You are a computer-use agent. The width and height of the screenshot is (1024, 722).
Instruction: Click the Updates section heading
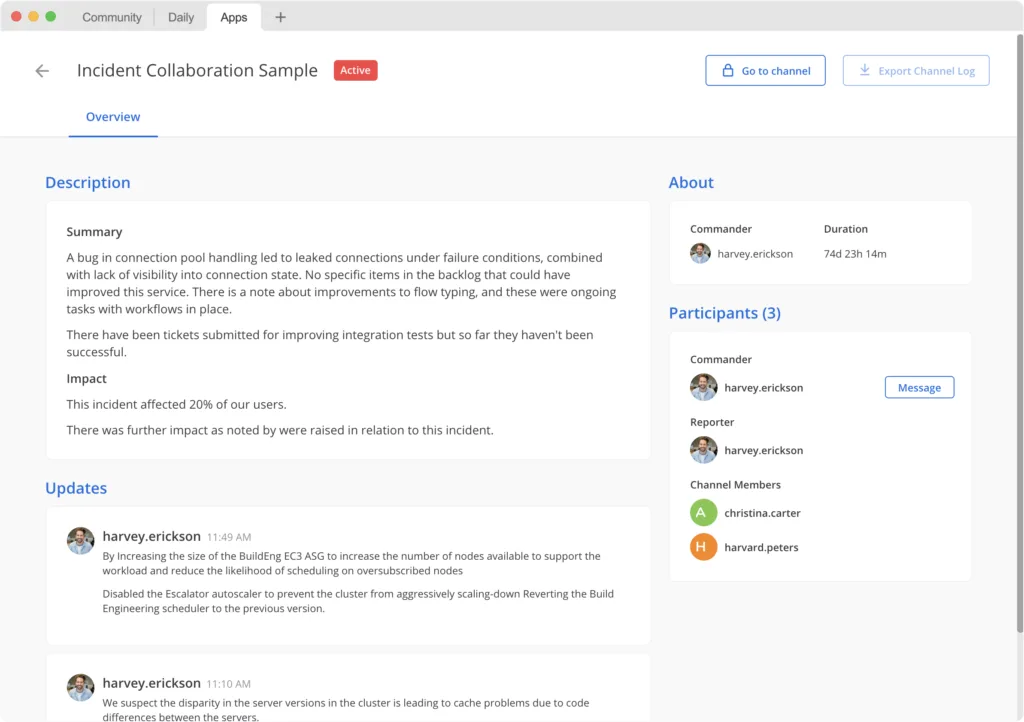click(76, 488)
